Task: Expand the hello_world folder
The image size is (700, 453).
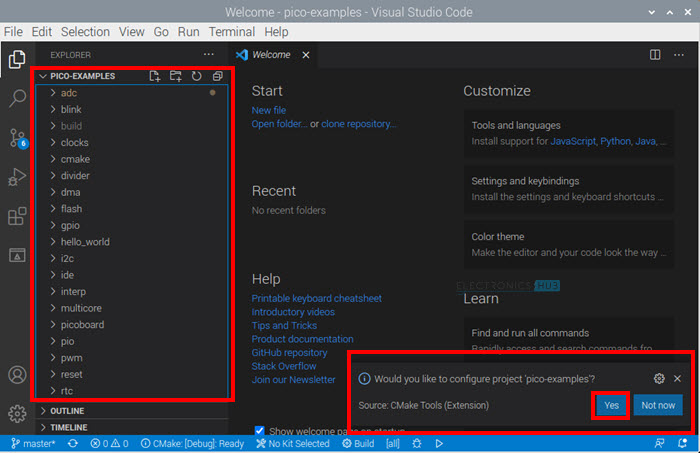Action: pos(85,242)
